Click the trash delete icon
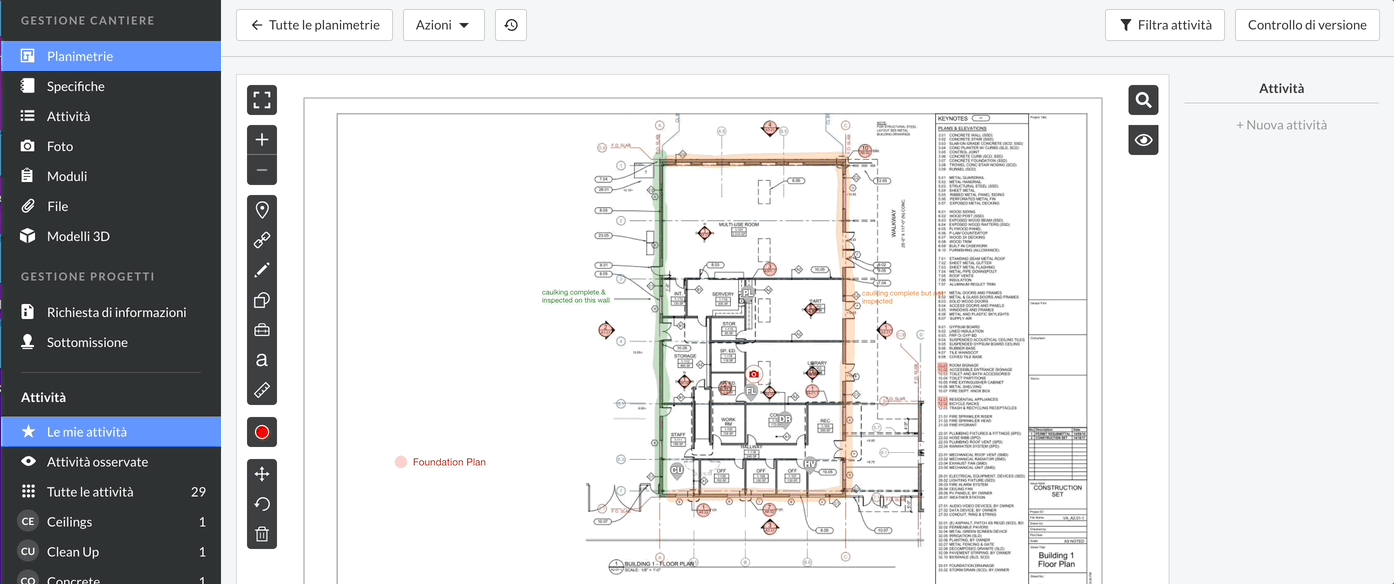The width and height of the screenshot is (1394, 584). click(262, 534)
